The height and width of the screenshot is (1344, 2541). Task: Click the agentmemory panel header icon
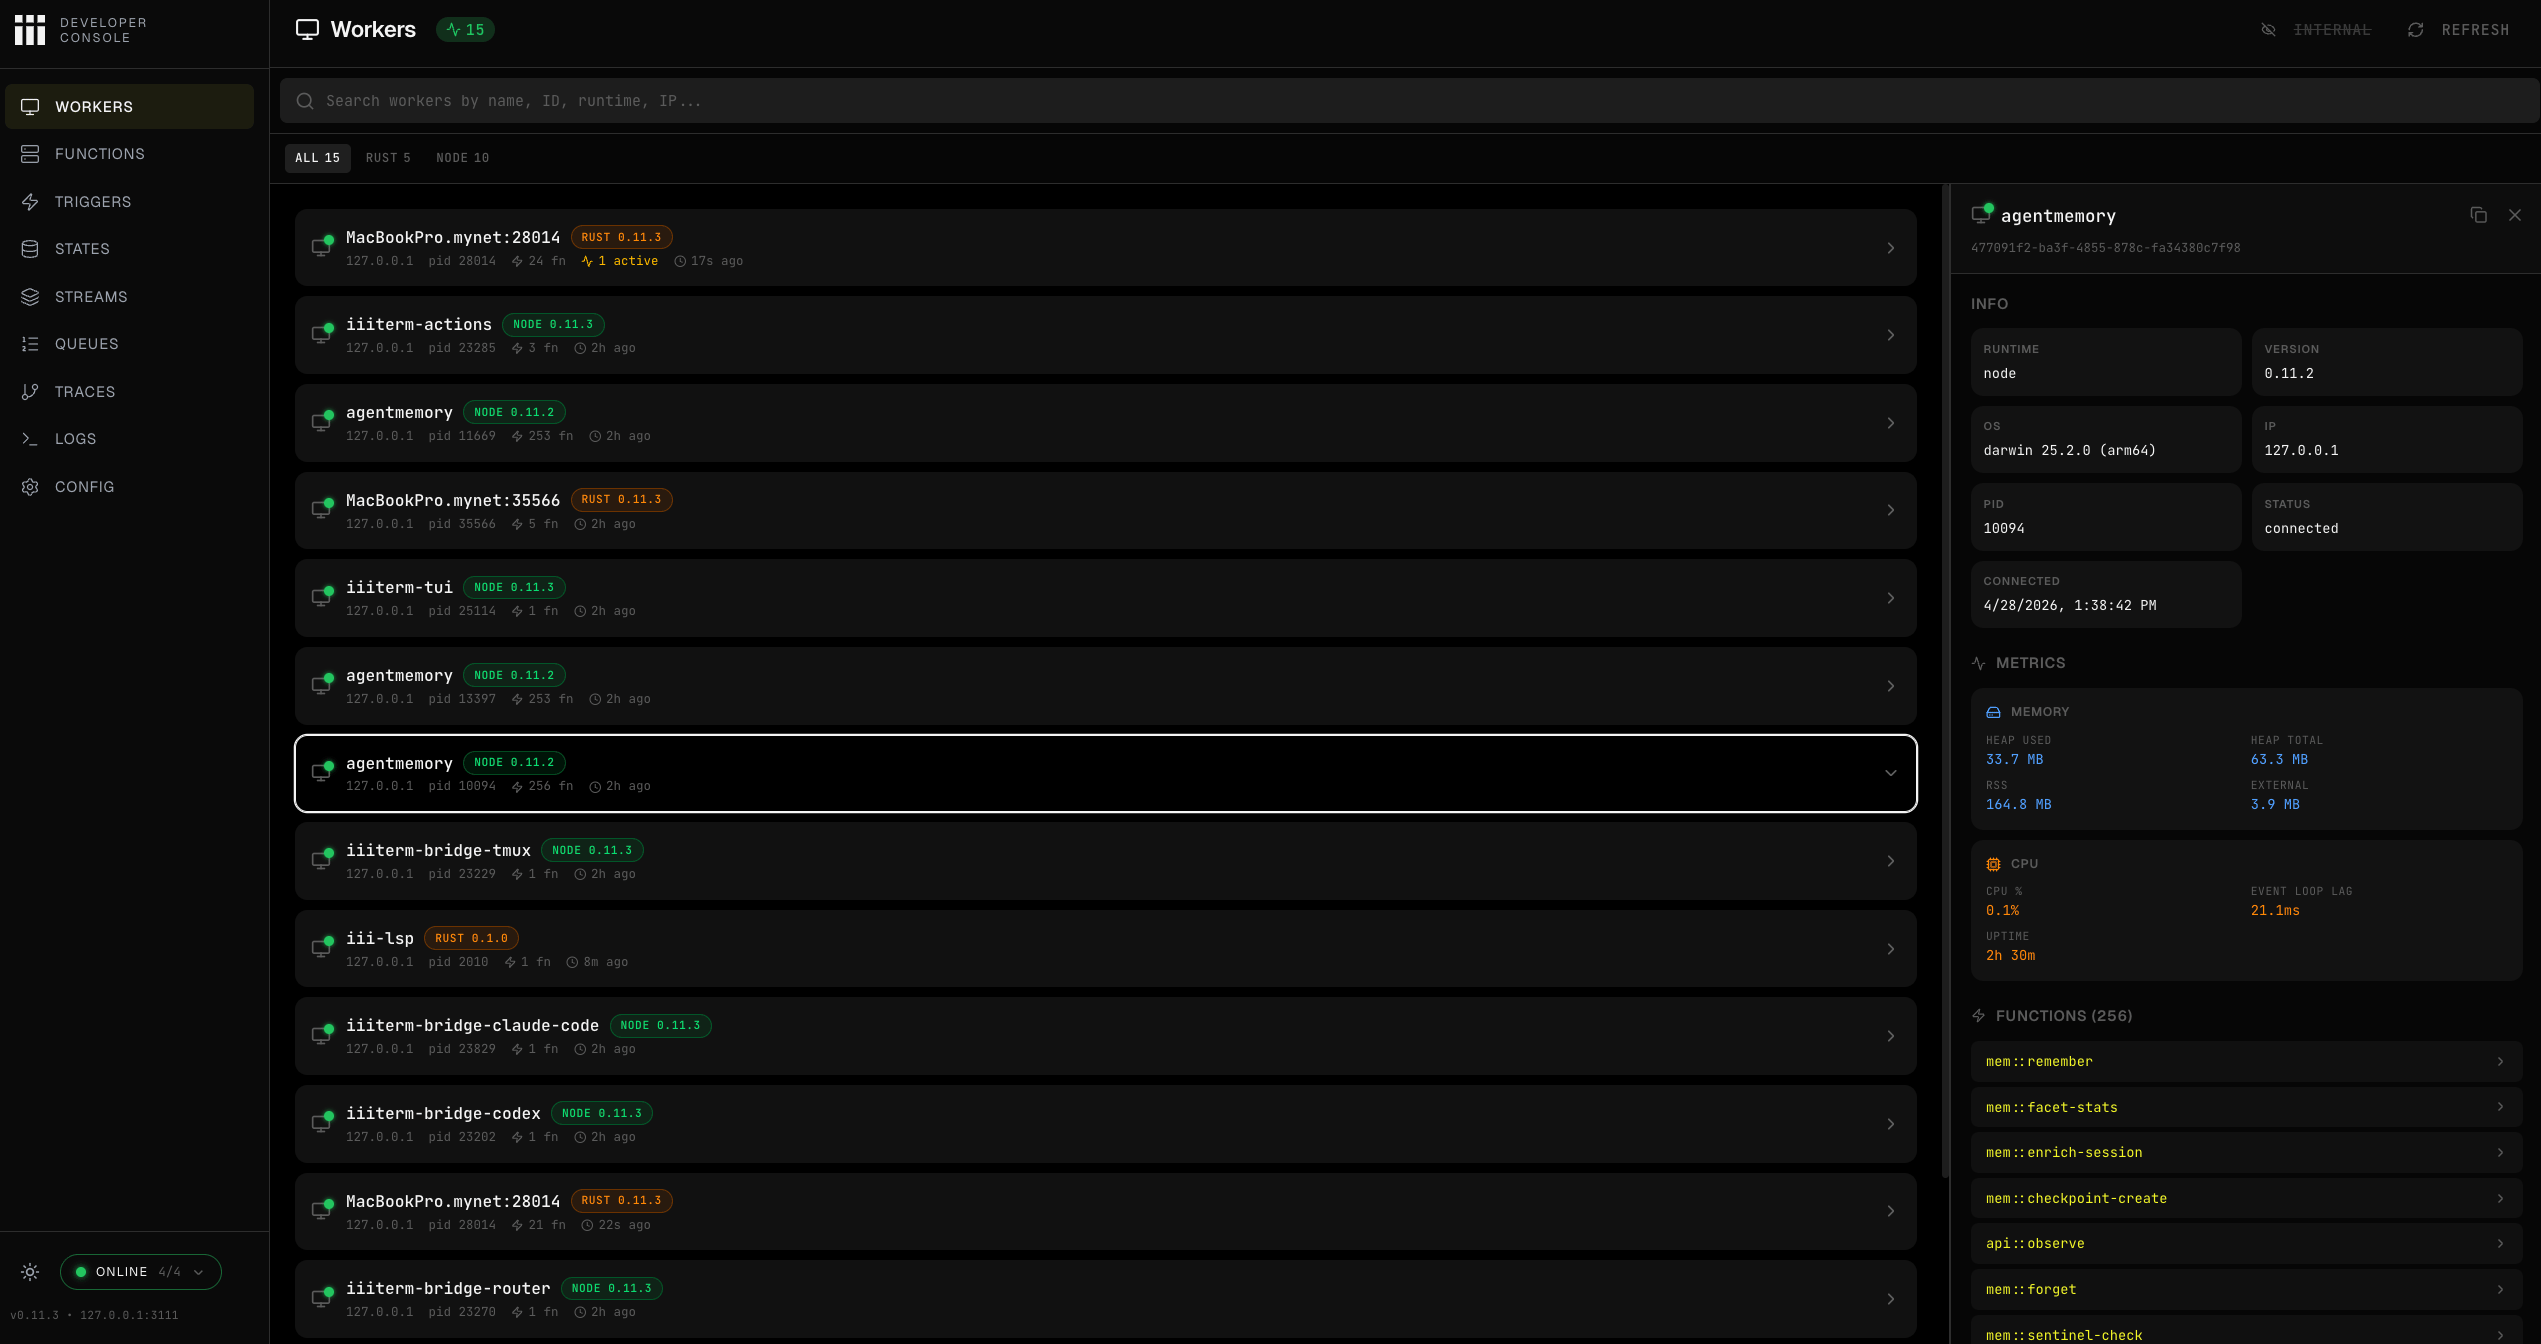click(x=1982, y=214)
